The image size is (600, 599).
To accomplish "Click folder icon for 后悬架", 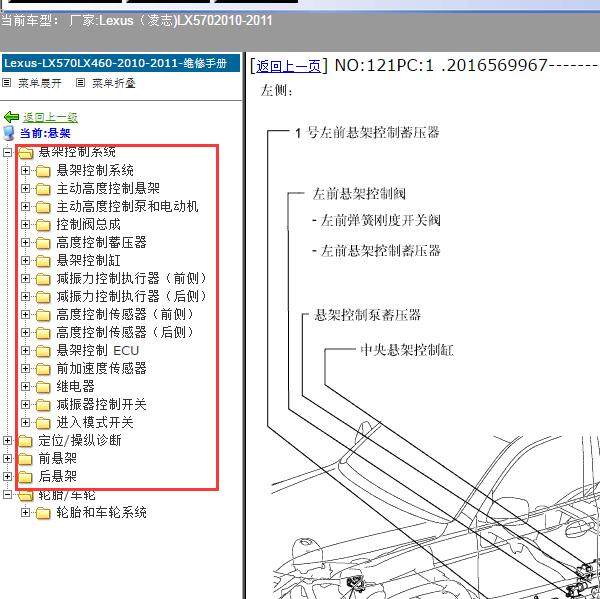I will [x=25, y=477].
